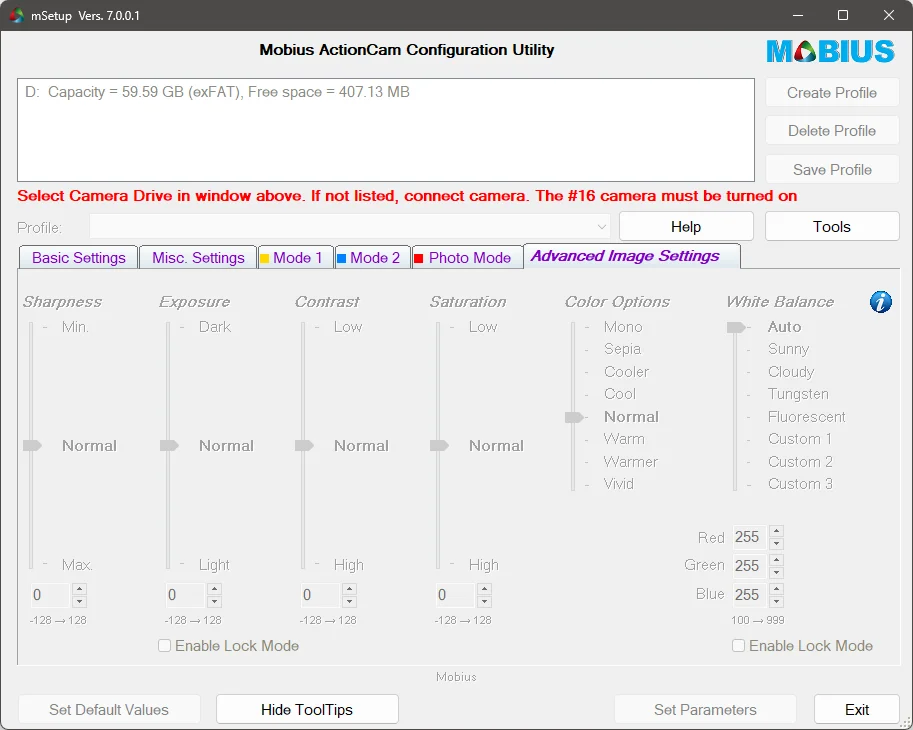This screenshot has width=913, height=730.
Task: Click the Exposure slider thumb
Action: point(169,446)
